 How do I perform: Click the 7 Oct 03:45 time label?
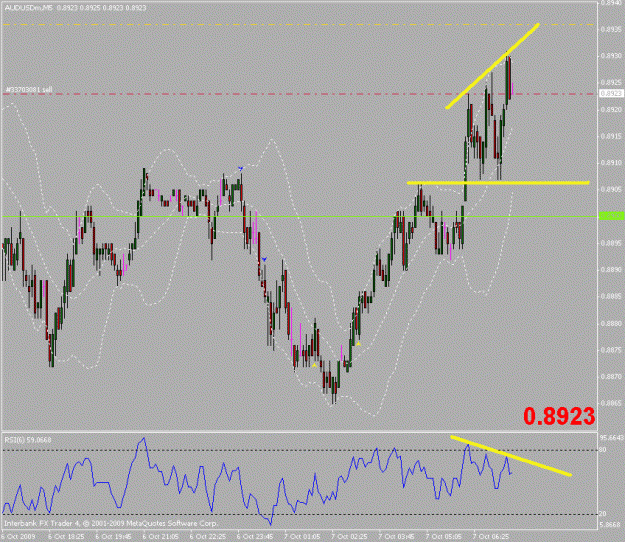pos(397,536)
